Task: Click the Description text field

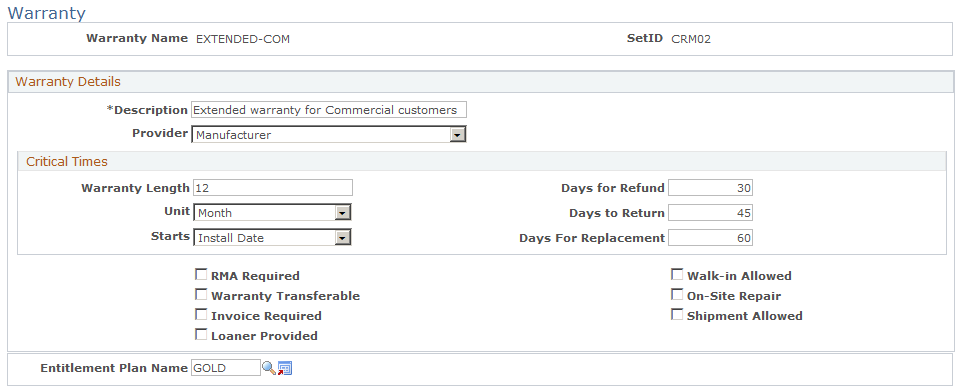Action: pos(329,110)
